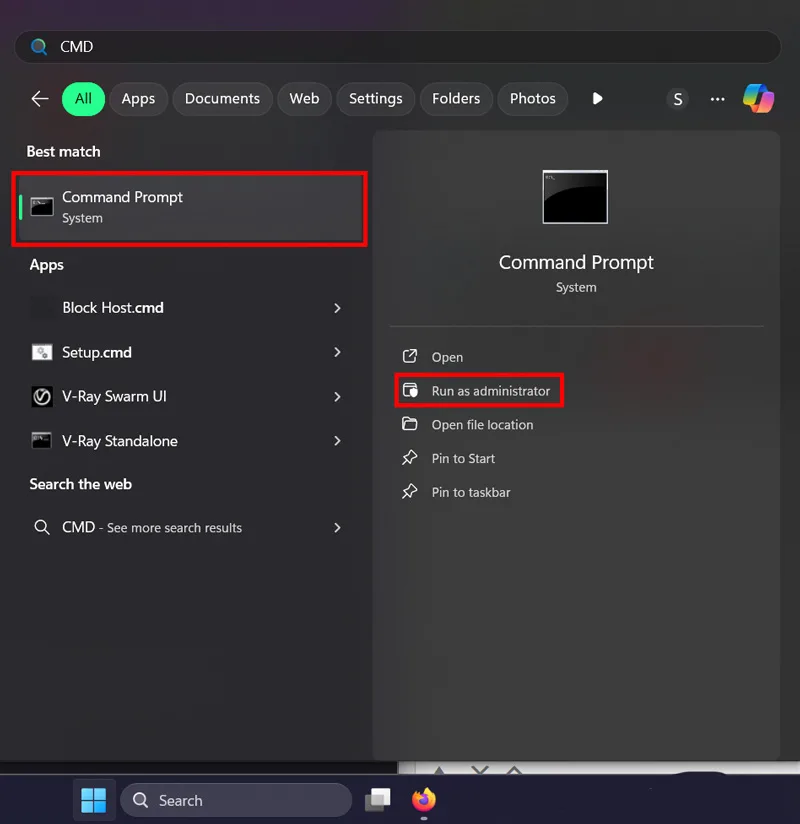Choose Pin to Start
The image size is (800, 824).
click(x=463, y=458)
